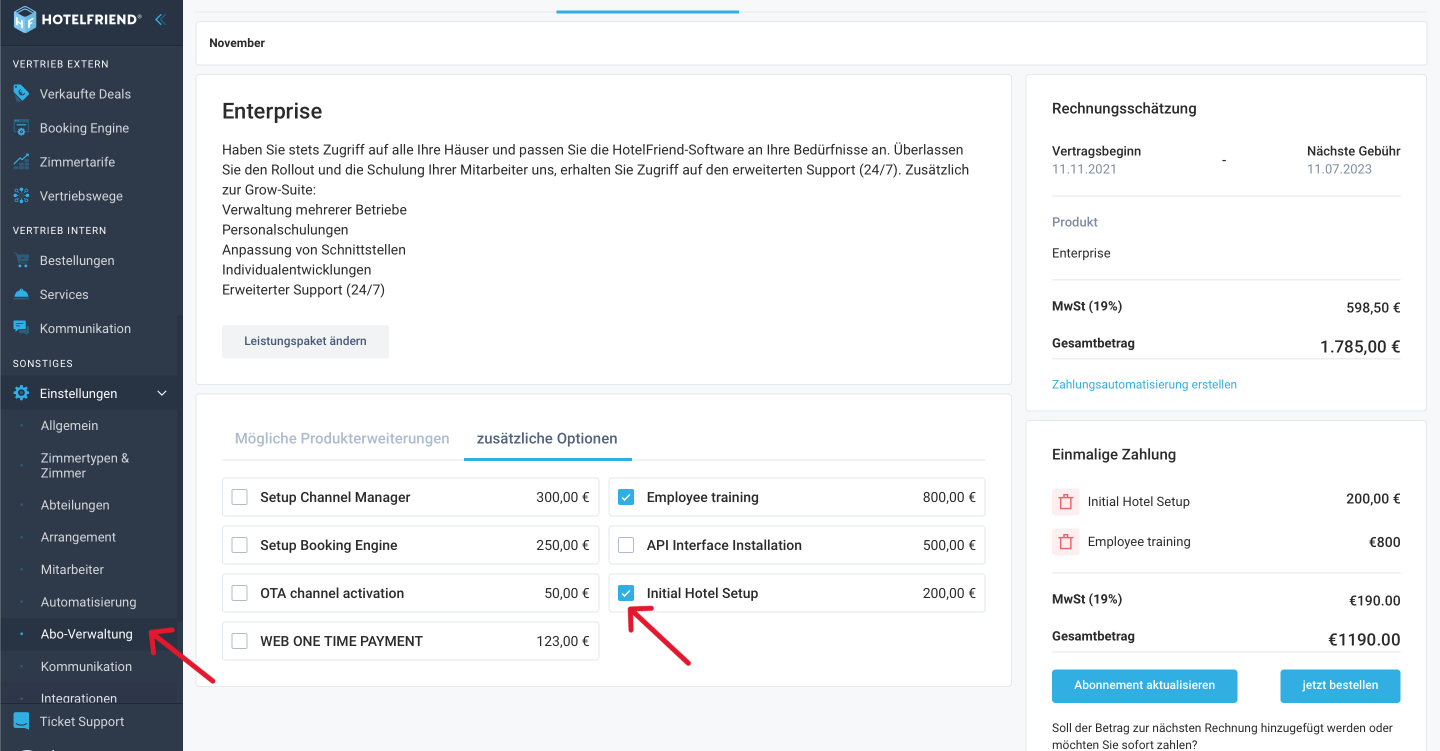Viewport: 1440px width, 751px height.
Task: Click Einstellungen gear icon
Action: click(x=21, y=394)
